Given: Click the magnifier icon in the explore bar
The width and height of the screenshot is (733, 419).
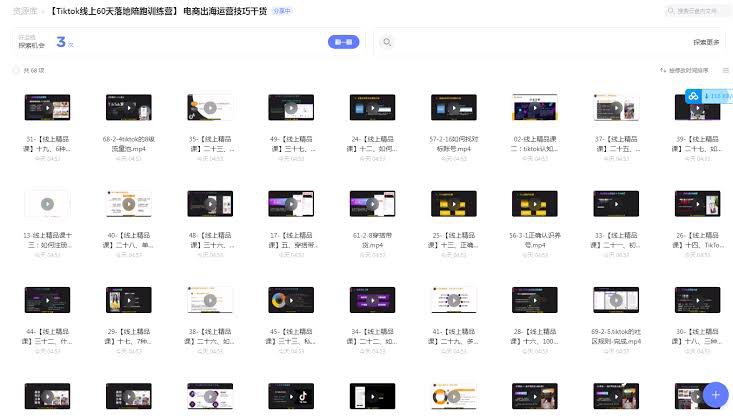Looking at the screenshot, I should pos(387,42).
